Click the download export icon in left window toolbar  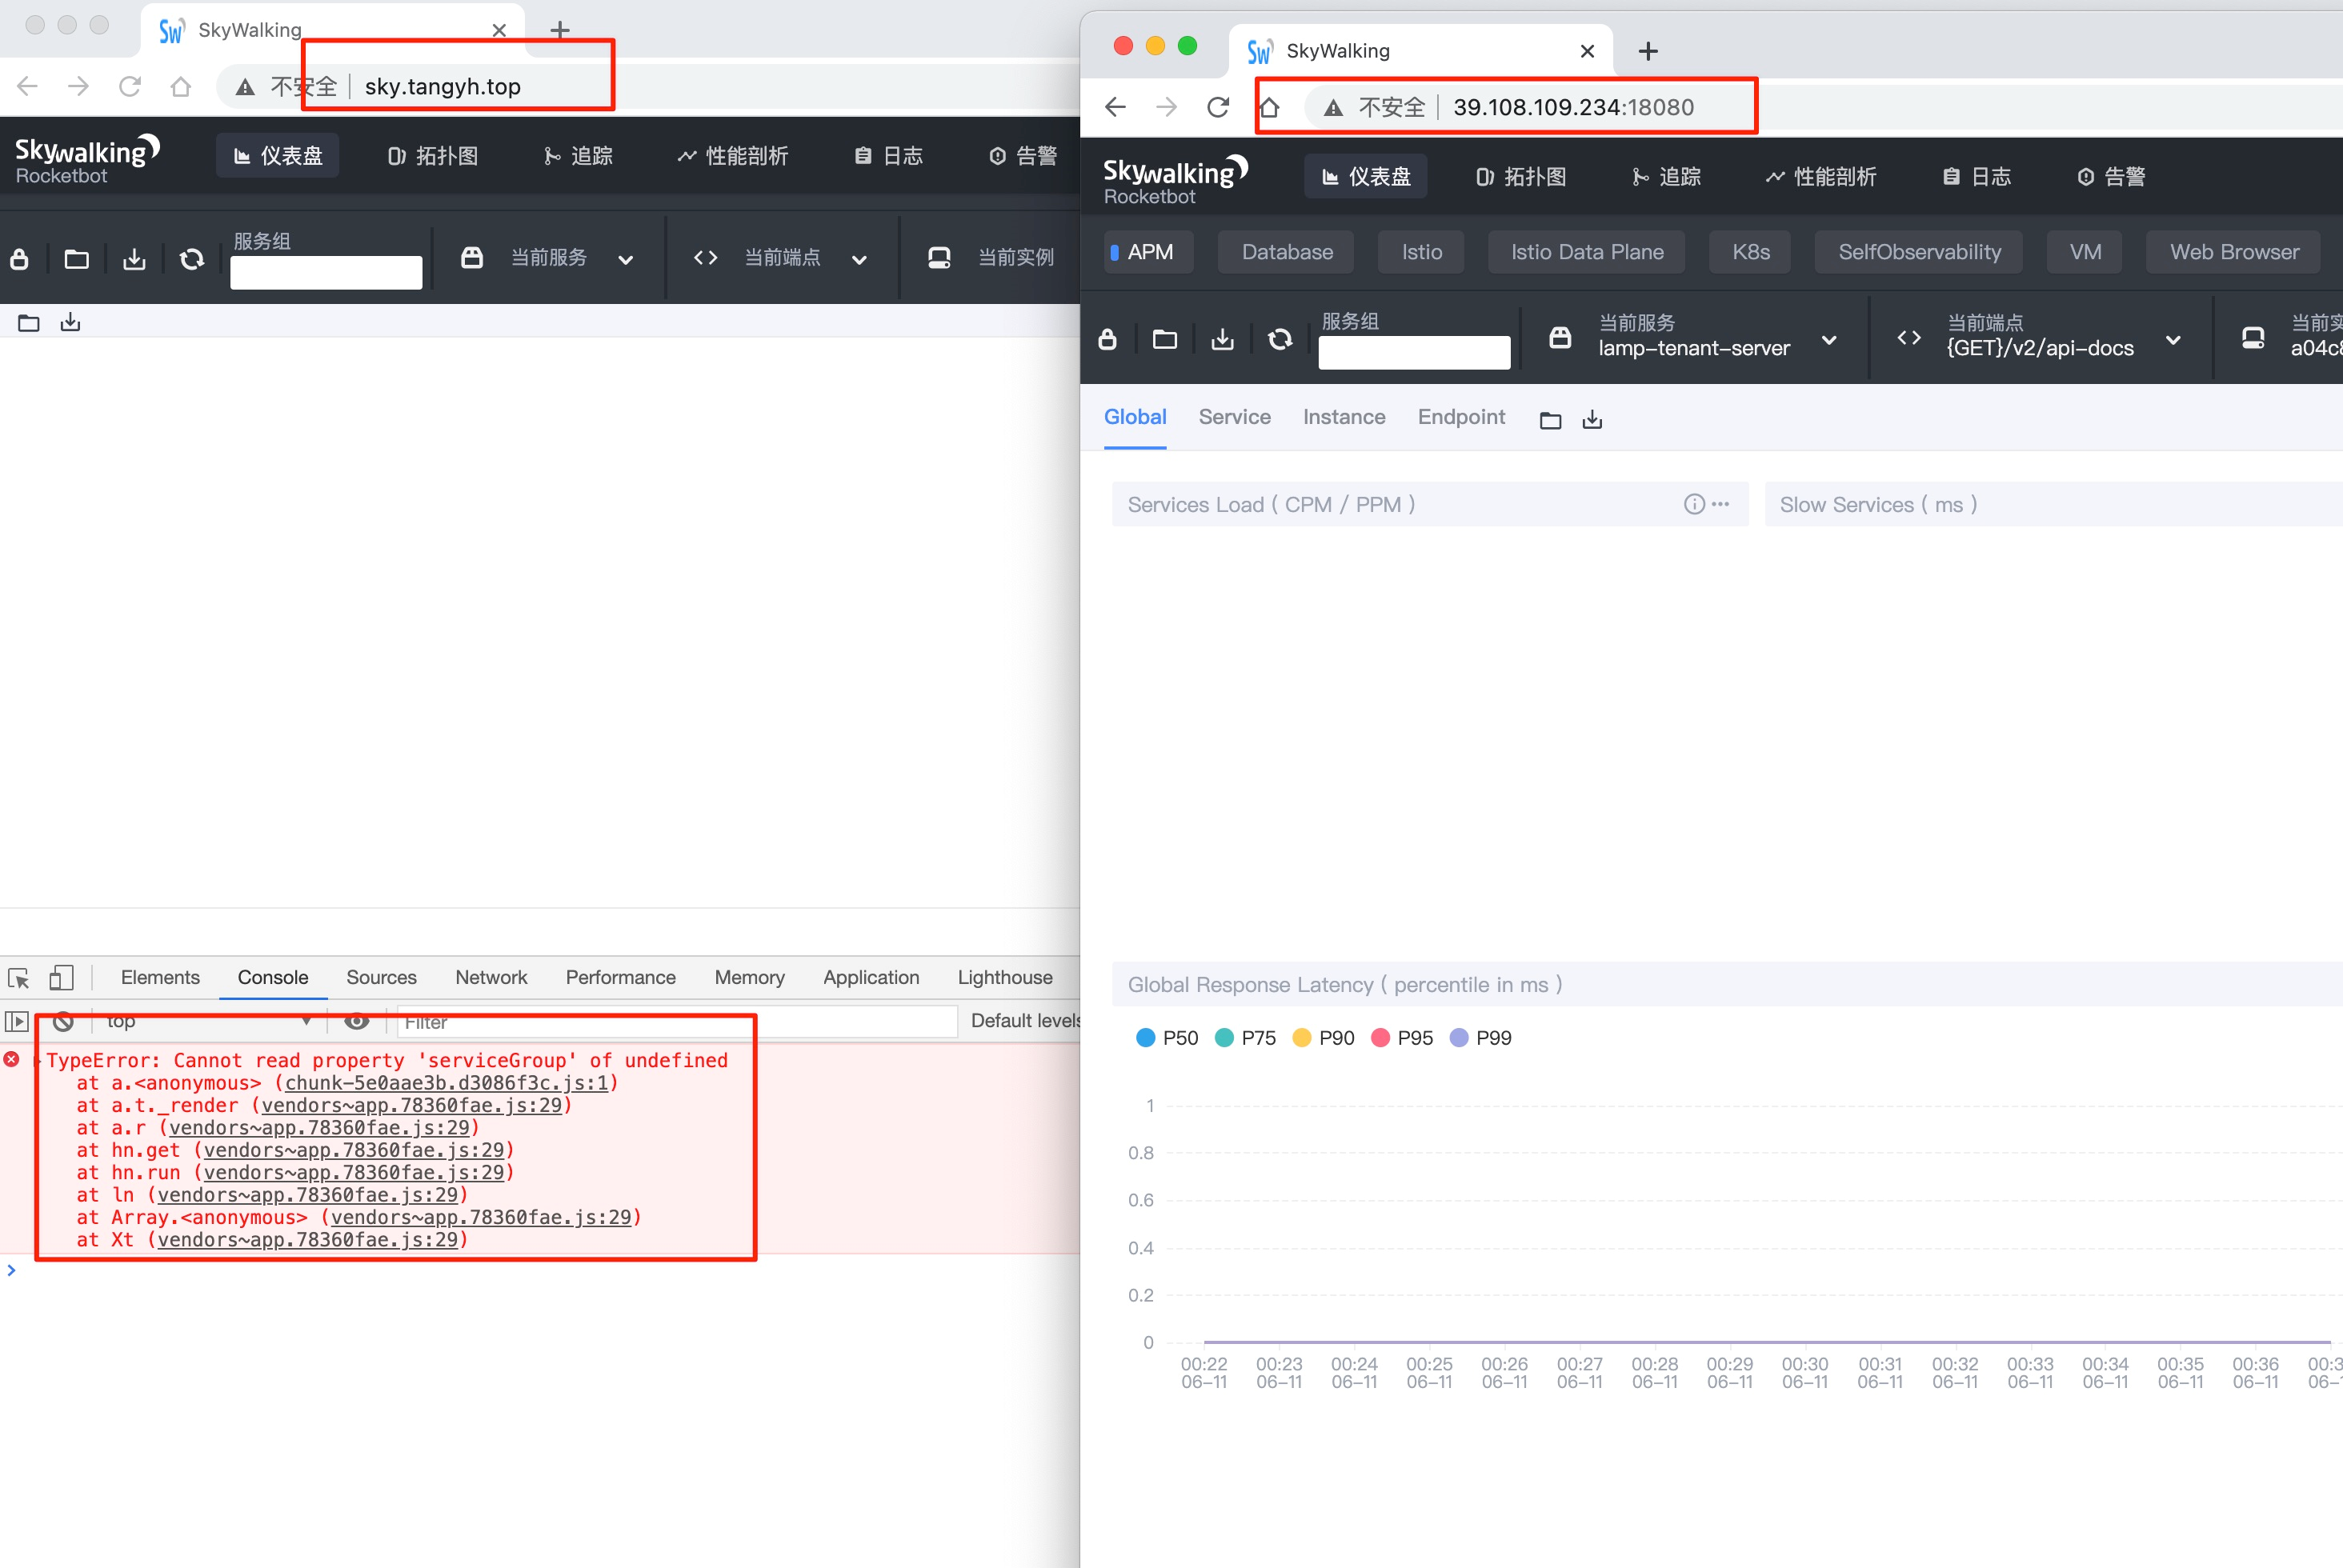134,259
